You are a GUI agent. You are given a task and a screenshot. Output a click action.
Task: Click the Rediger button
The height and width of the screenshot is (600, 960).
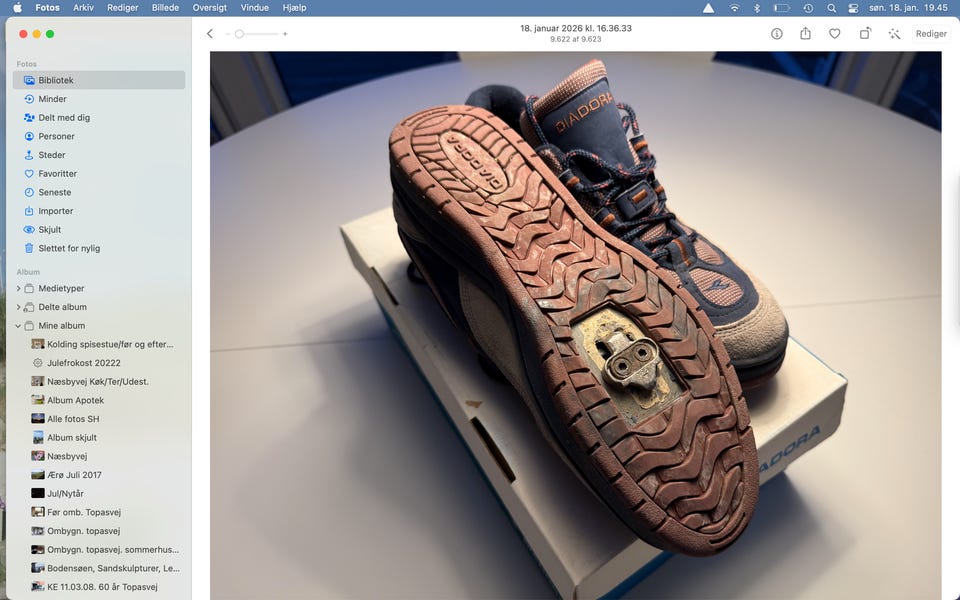pyautogui.click(x=931, y=34)
